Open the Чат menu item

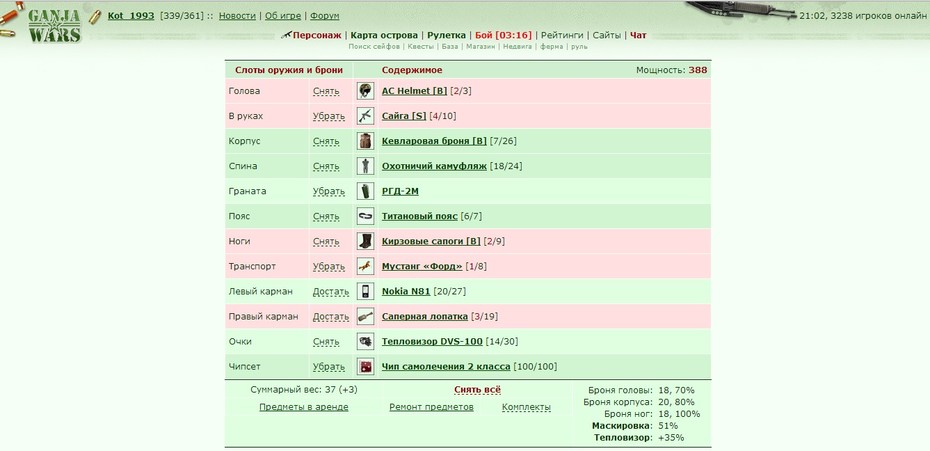[638, 35]
